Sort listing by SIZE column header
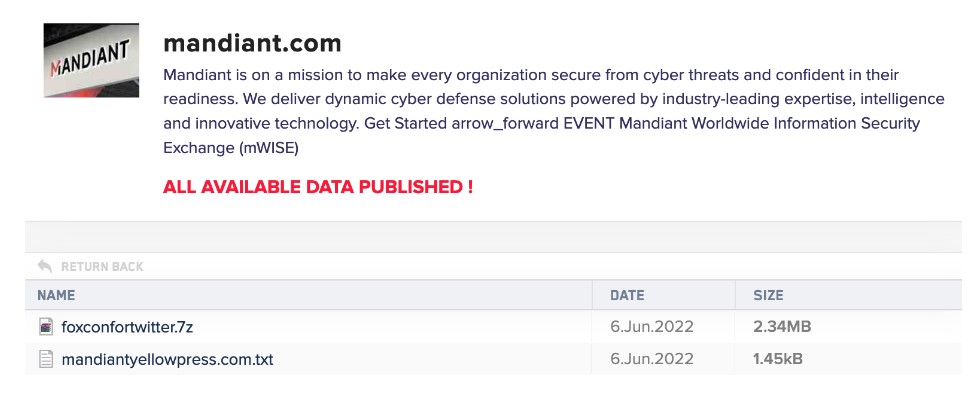The width and height of the screenshot is (979, 394). [x=769, y=295]
